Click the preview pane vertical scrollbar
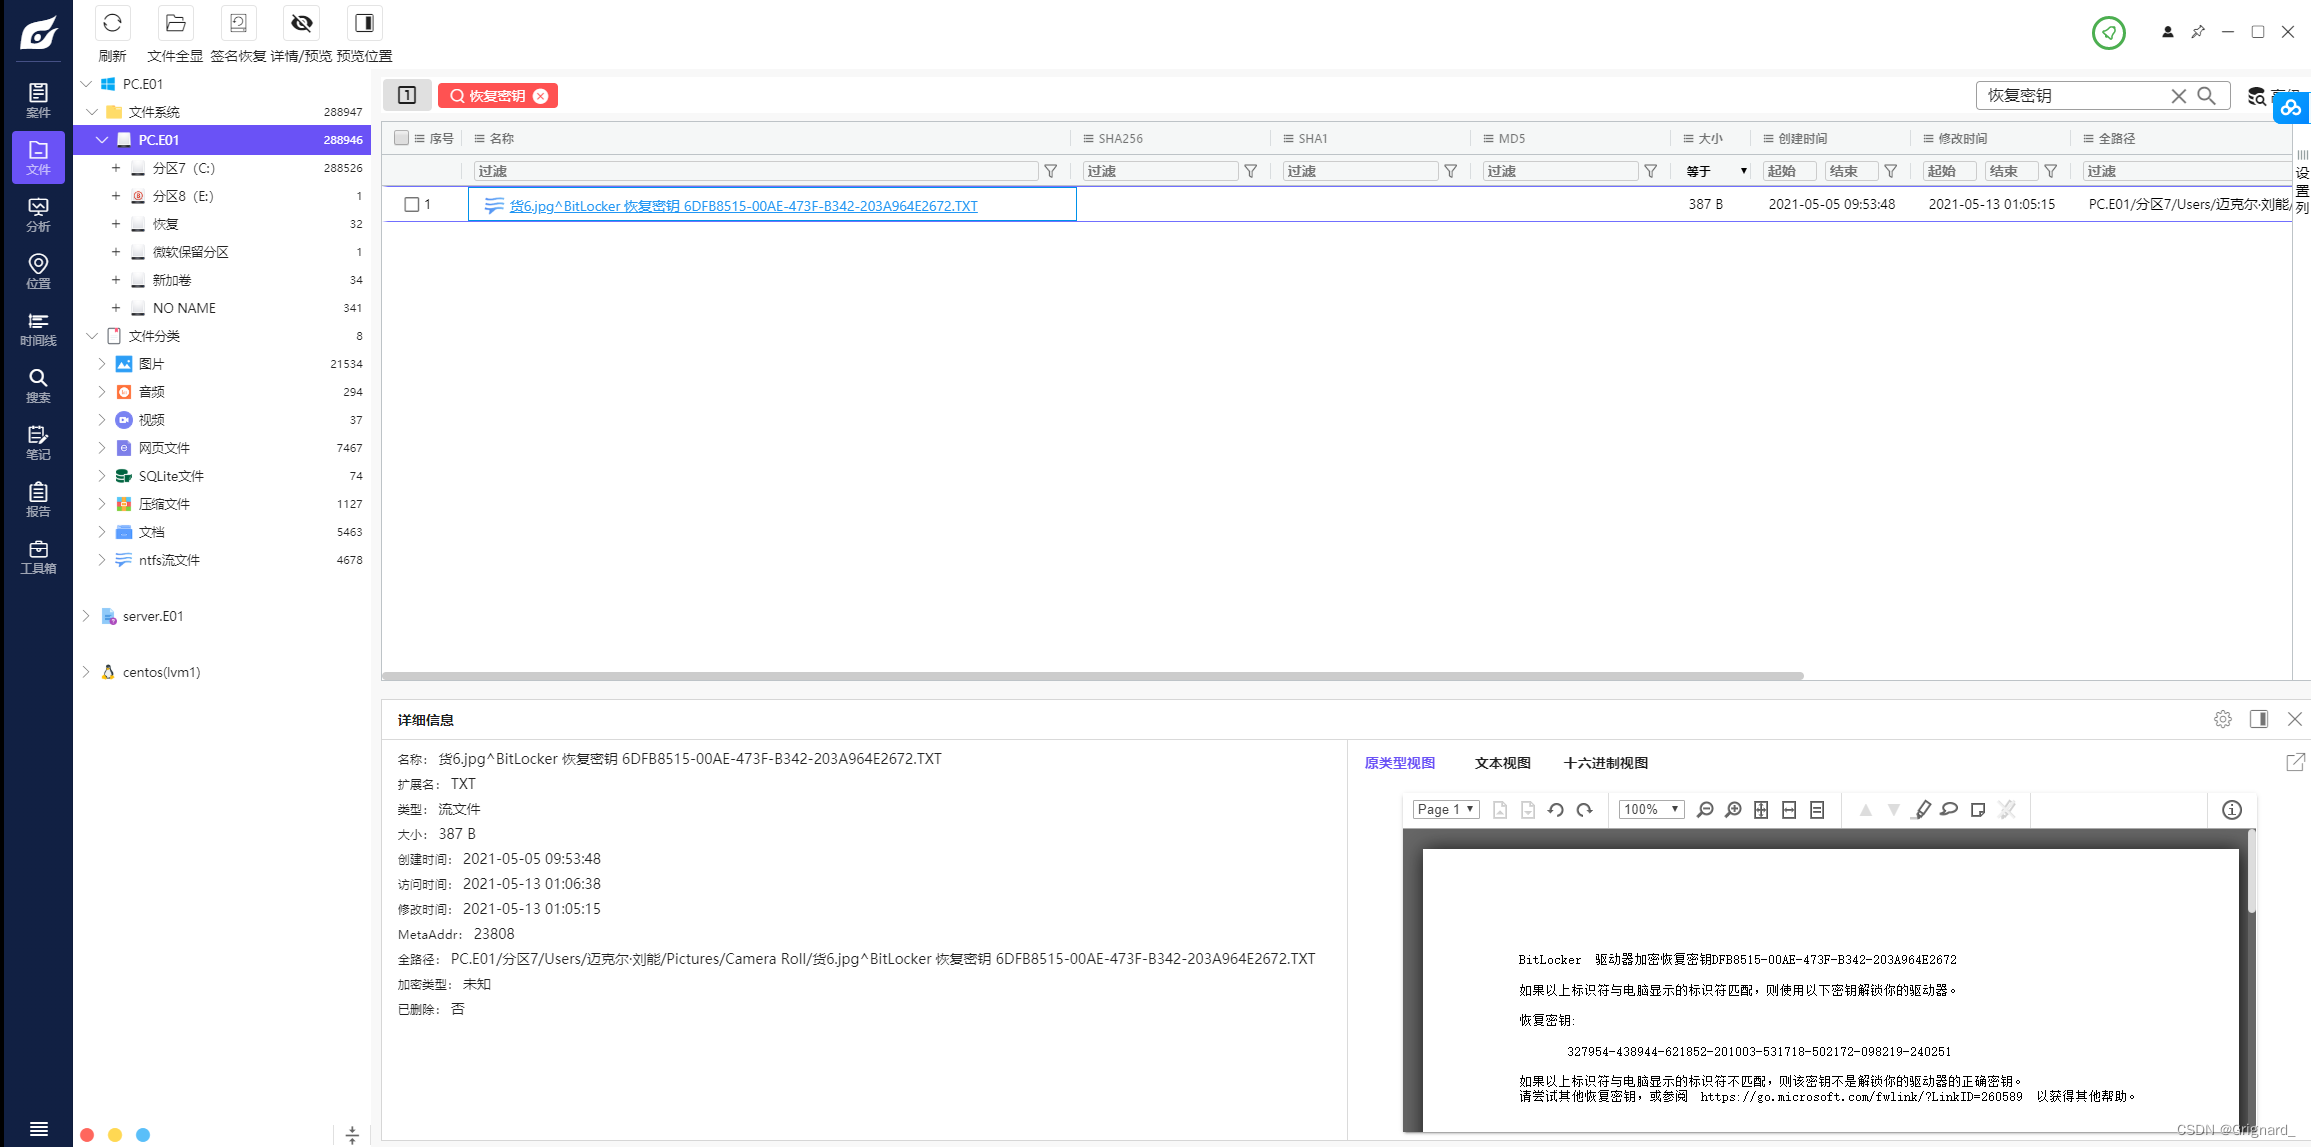2311x1147 pixels. [x=2252, y=872]
